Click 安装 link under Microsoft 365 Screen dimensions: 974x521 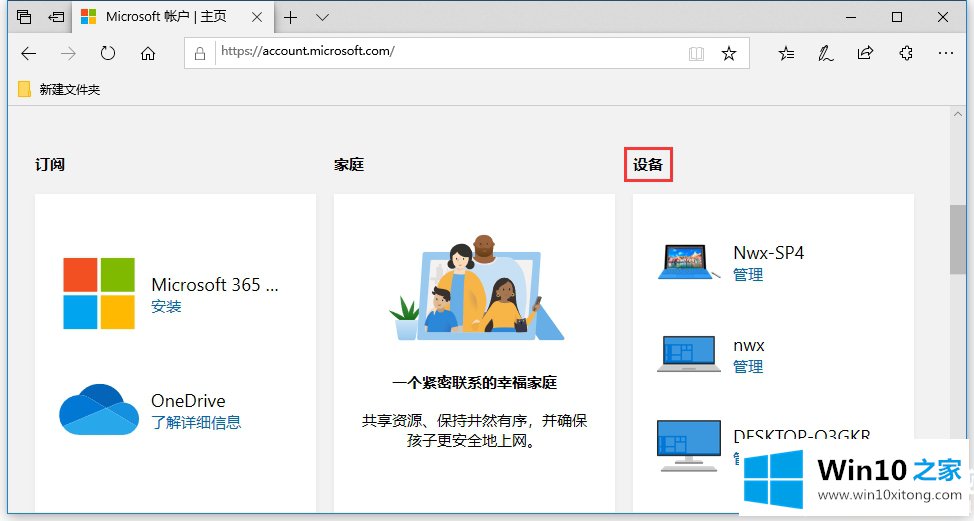[x=166, y=306]
